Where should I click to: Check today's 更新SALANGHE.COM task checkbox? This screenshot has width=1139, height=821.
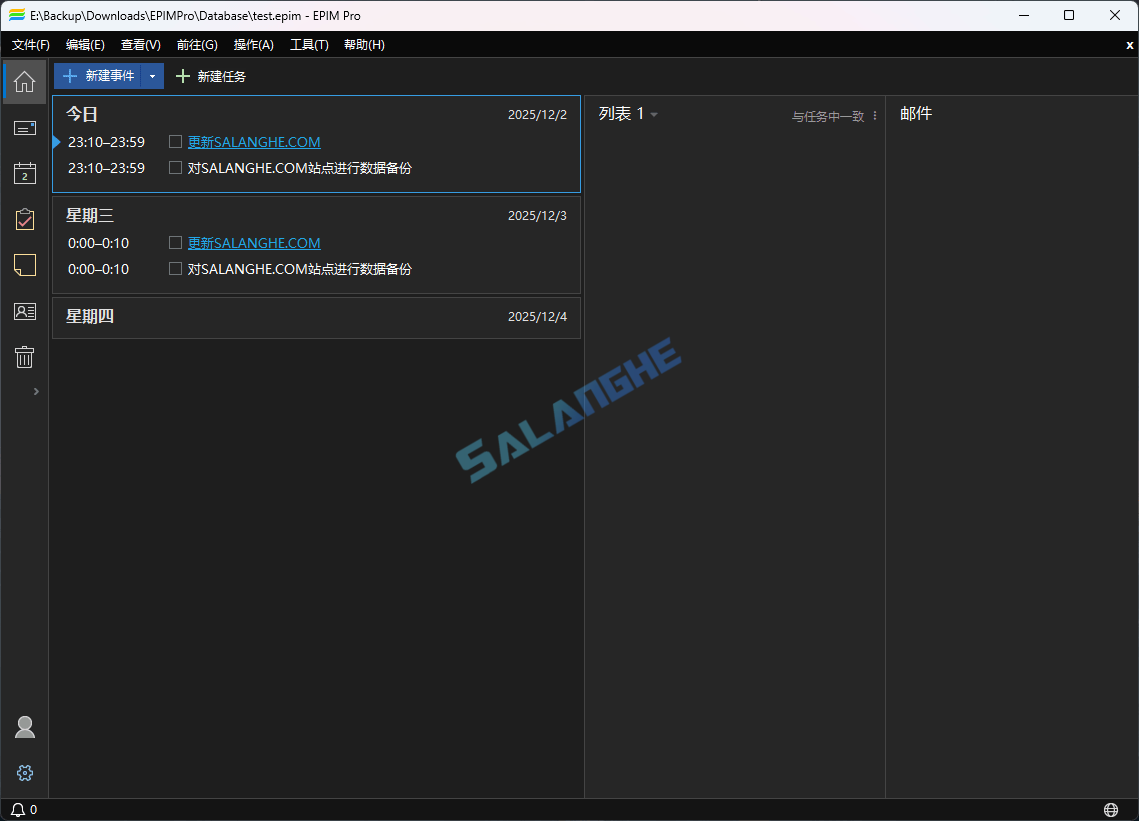[176, 142]
